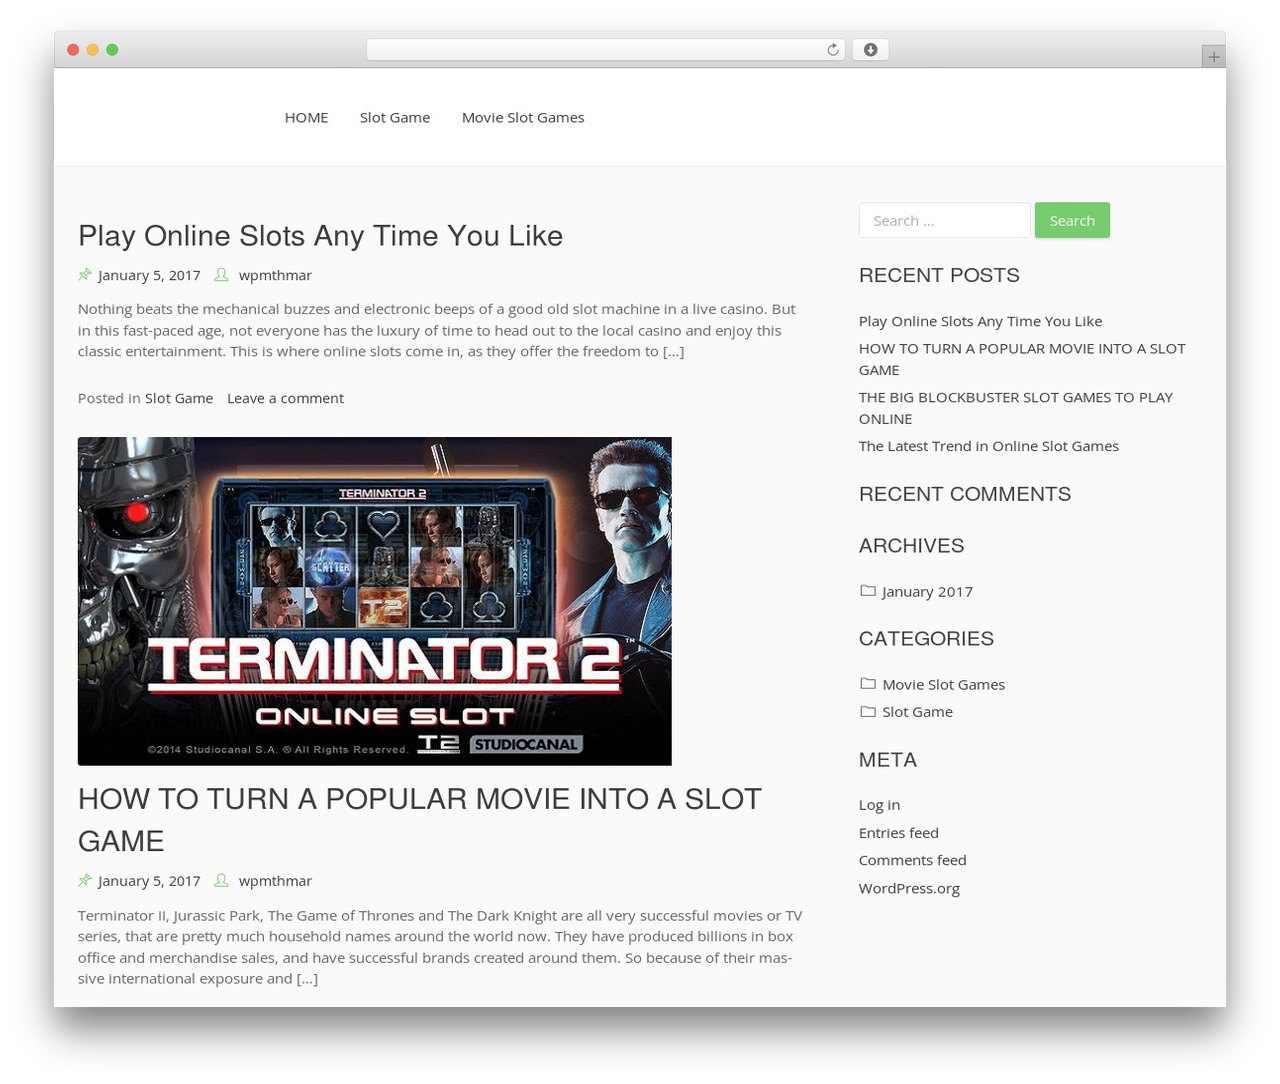
Task: Focus the browser address bar
Action: [606, 50]
